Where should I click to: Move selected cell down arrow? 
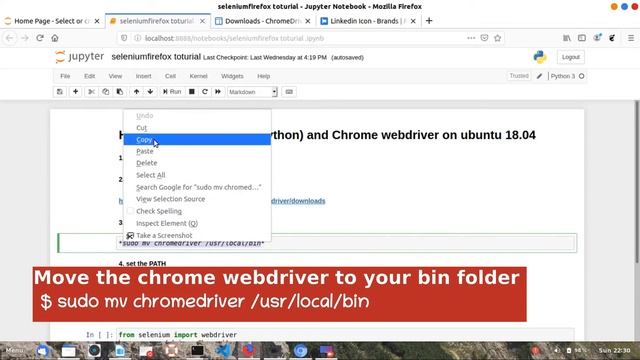click(150, 92)
